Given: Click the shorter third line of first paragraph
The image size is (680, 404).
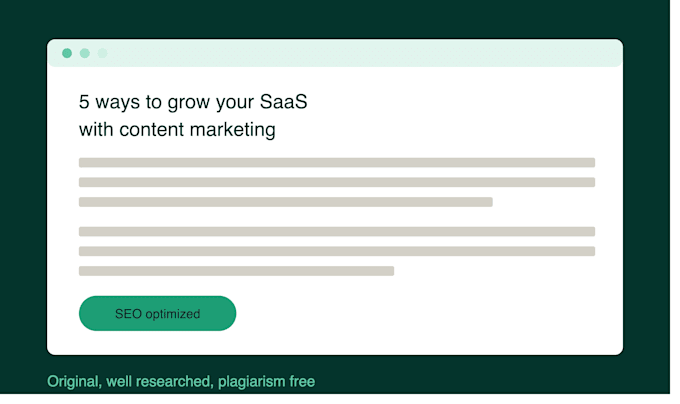Looking at the screenshot, I should click(286, 202).
